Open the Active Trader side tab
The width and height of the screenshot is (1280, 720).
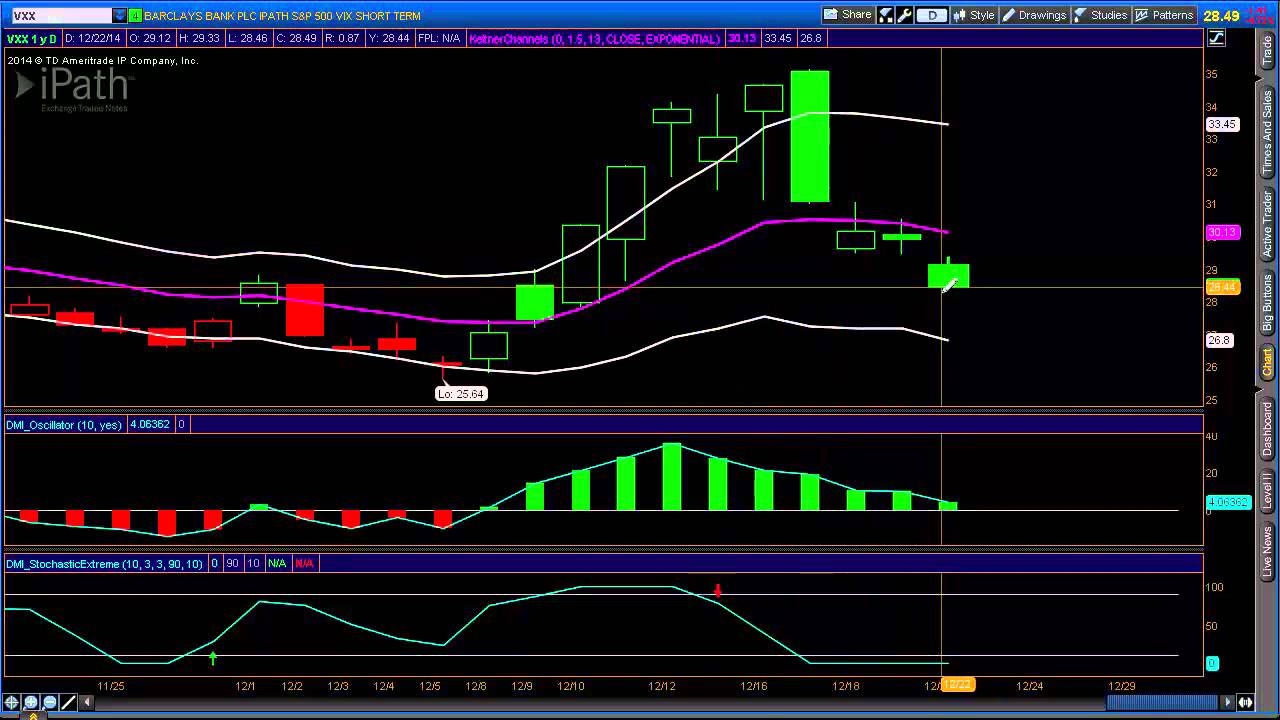pos(1267,224)
